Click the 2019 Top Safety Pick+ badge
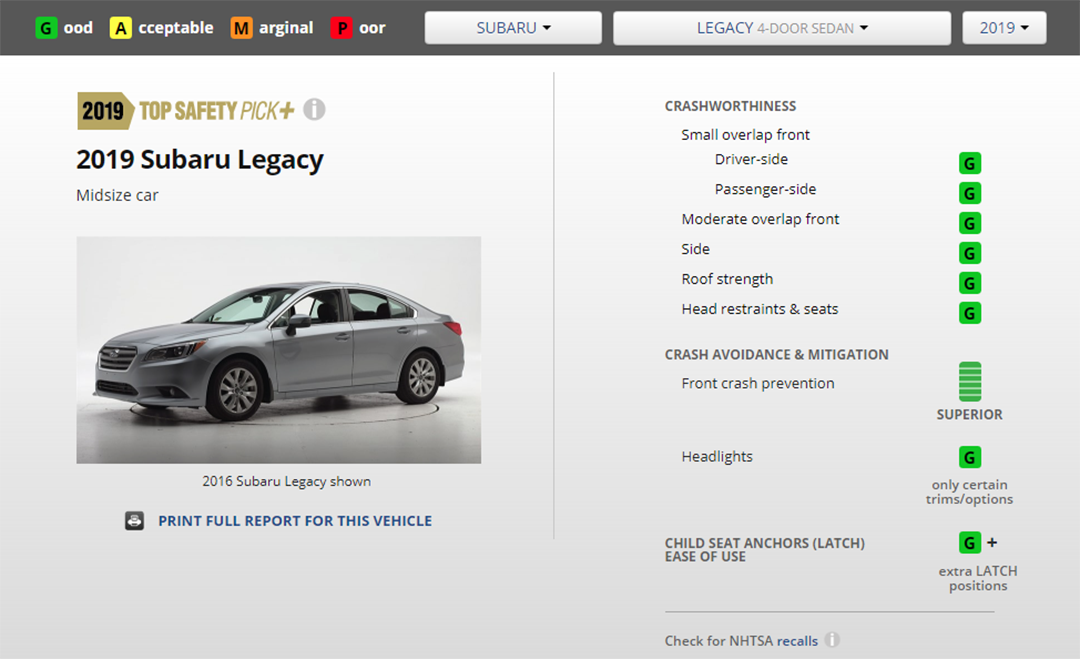This screenshot has width=1080, height=659. [186, 110]
